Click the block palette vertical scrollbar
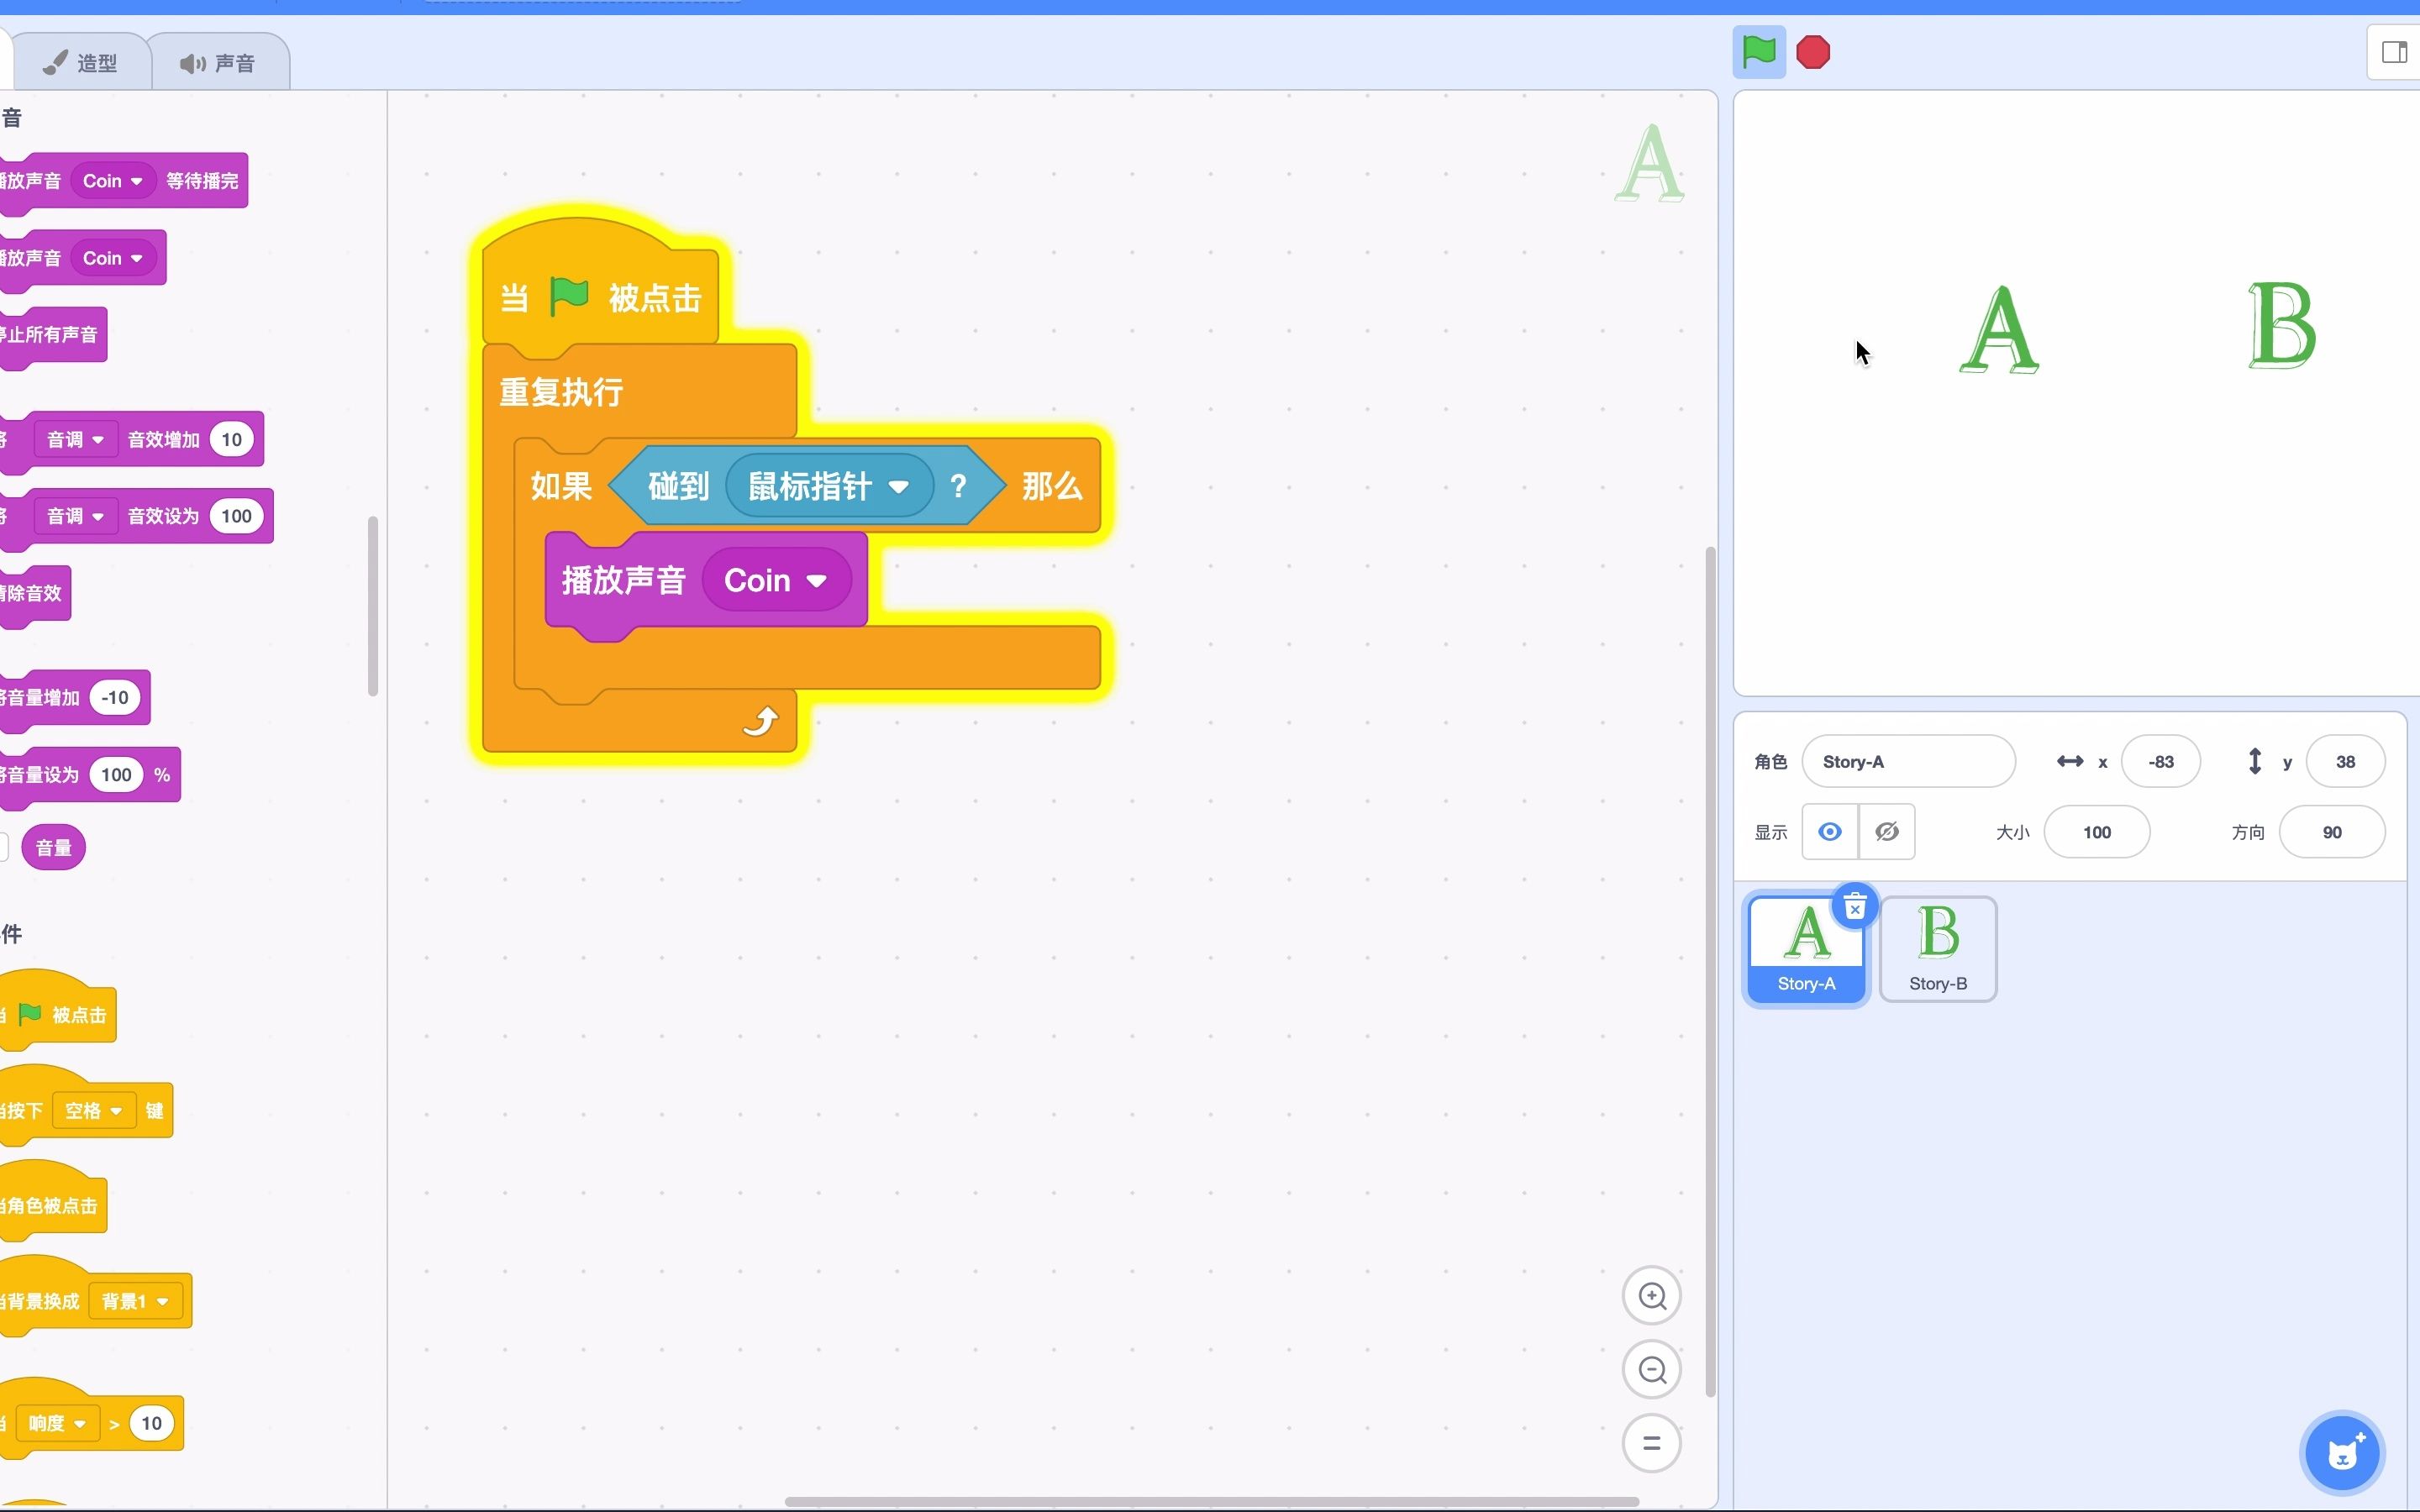Image resolution: width=2420 pixels, height=1512 pixels. click(x=373, y=606)
